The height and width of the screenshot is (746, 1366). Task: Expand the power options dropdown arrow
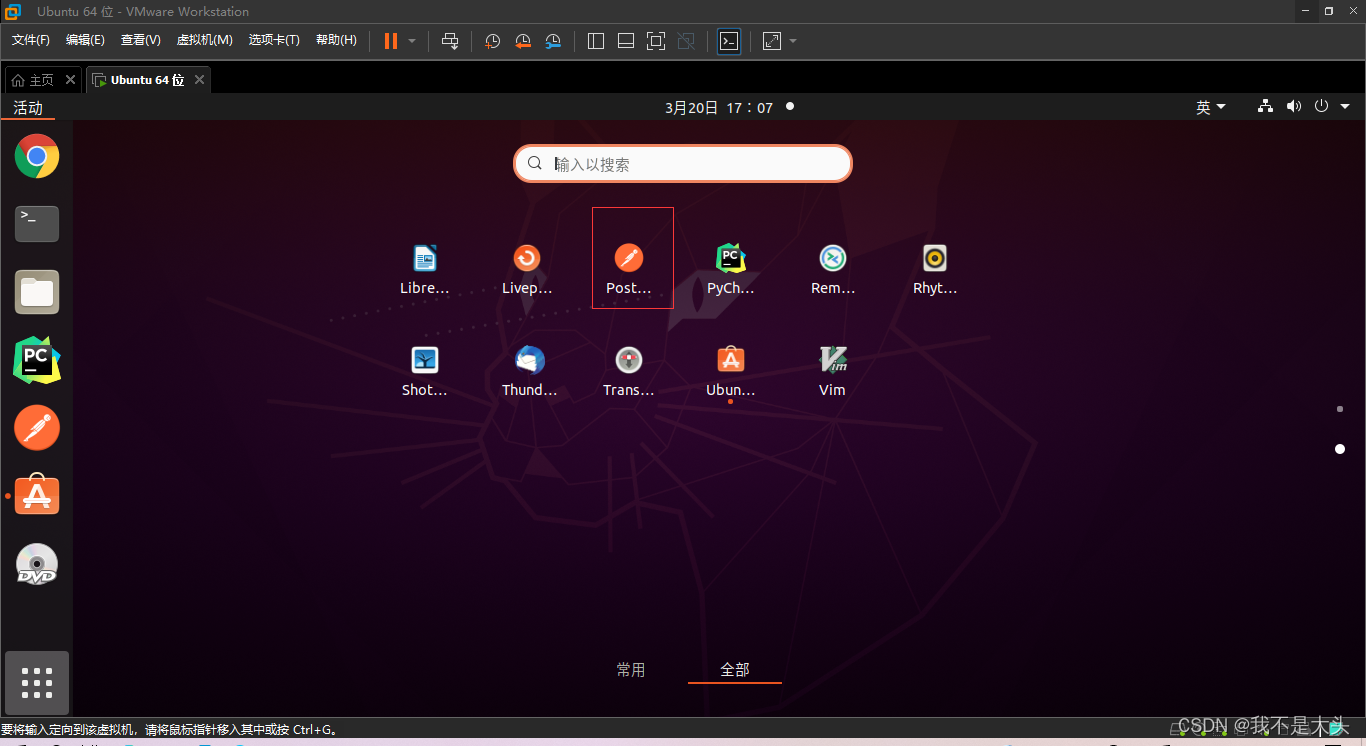click(x=412, y=41)
